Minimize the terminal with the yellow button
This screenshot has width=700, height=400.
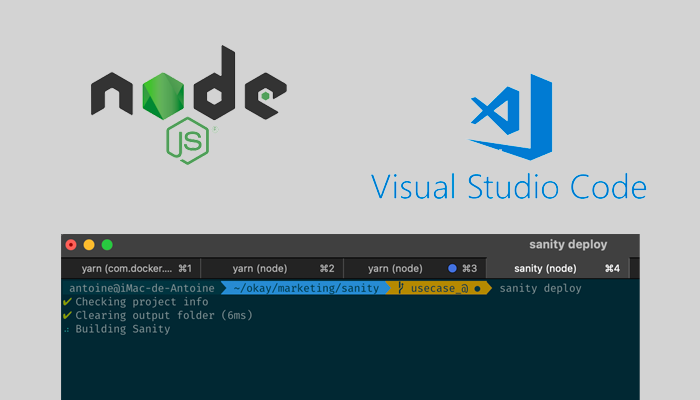[x=89, y=245]
